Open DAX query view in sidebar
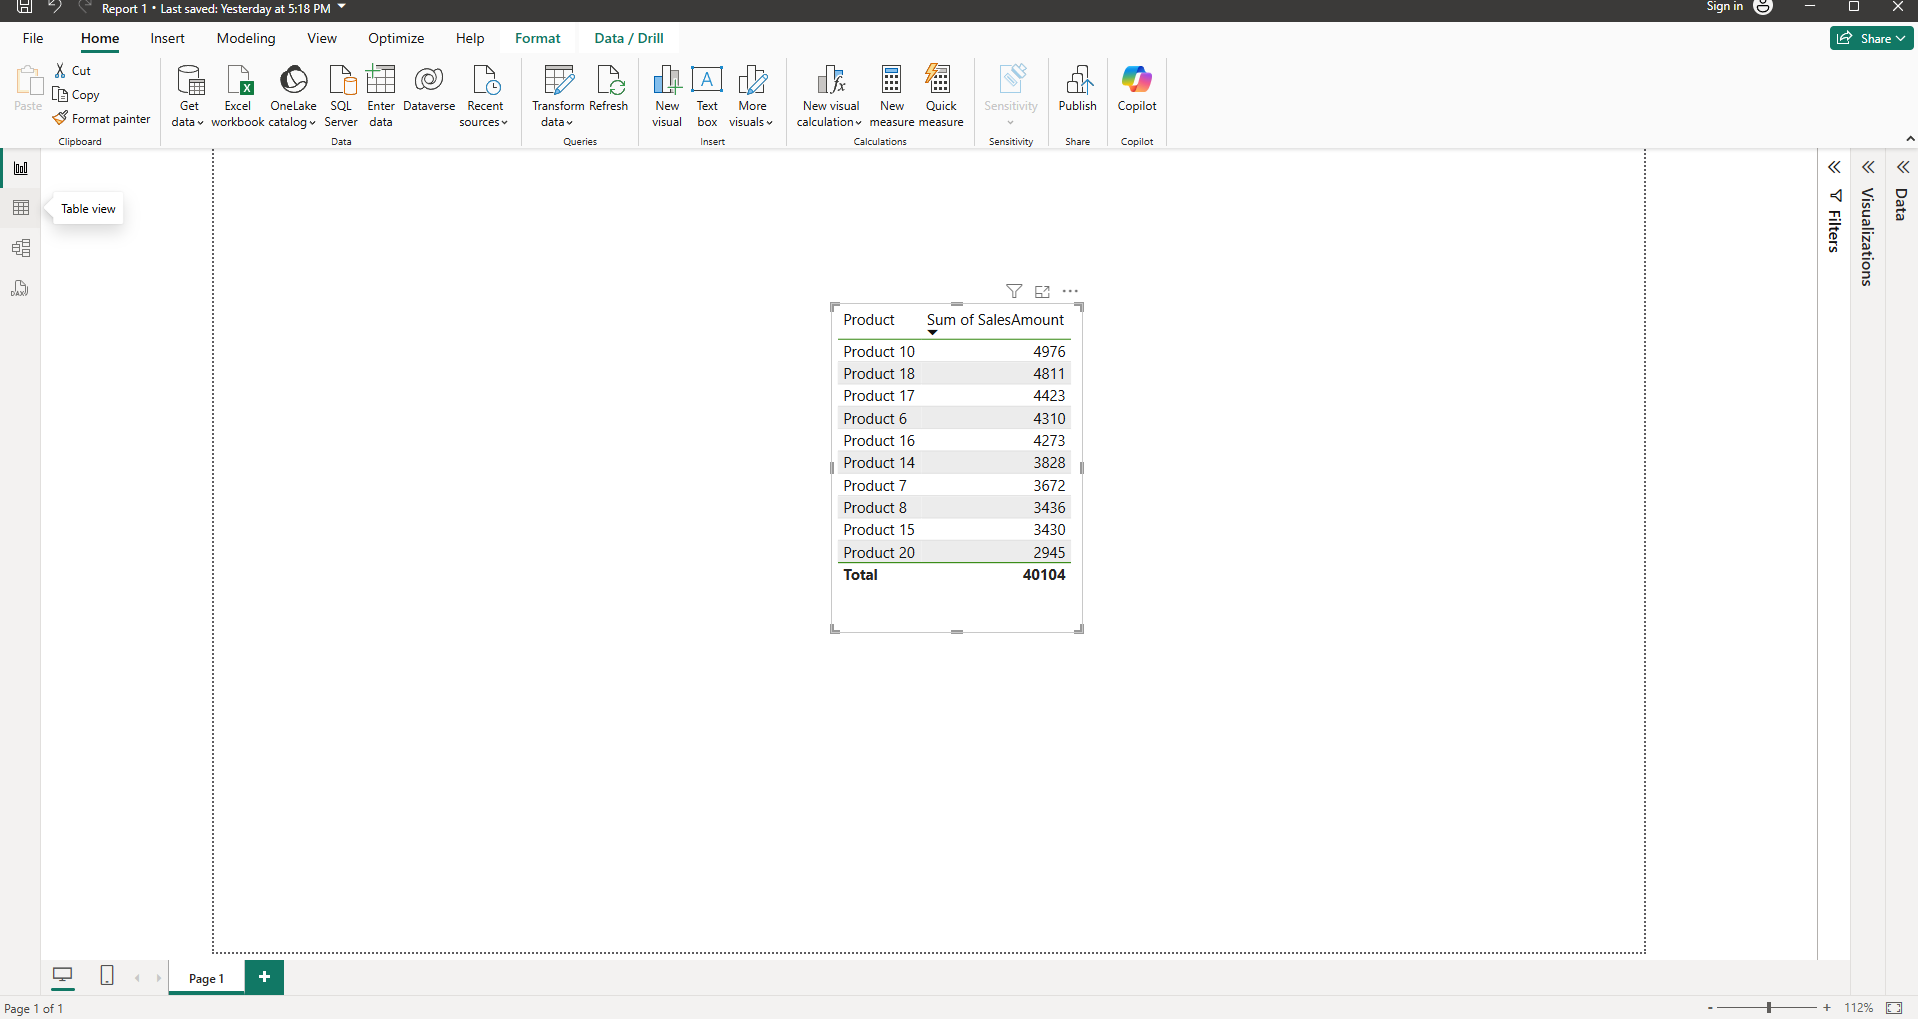This screenshot has height=1019, width=1918. pyautogui.click(x=21, y=288)
